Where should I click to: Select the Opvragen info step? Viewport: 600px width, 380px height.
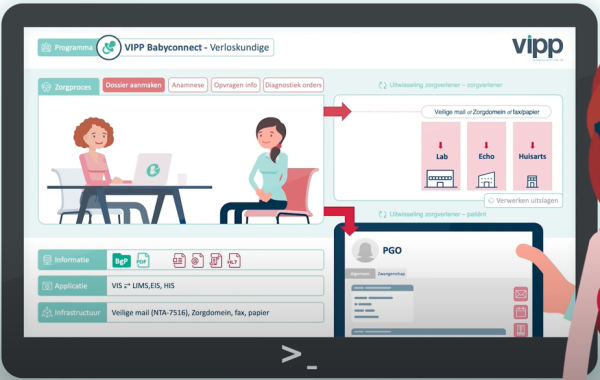[235, 85]
